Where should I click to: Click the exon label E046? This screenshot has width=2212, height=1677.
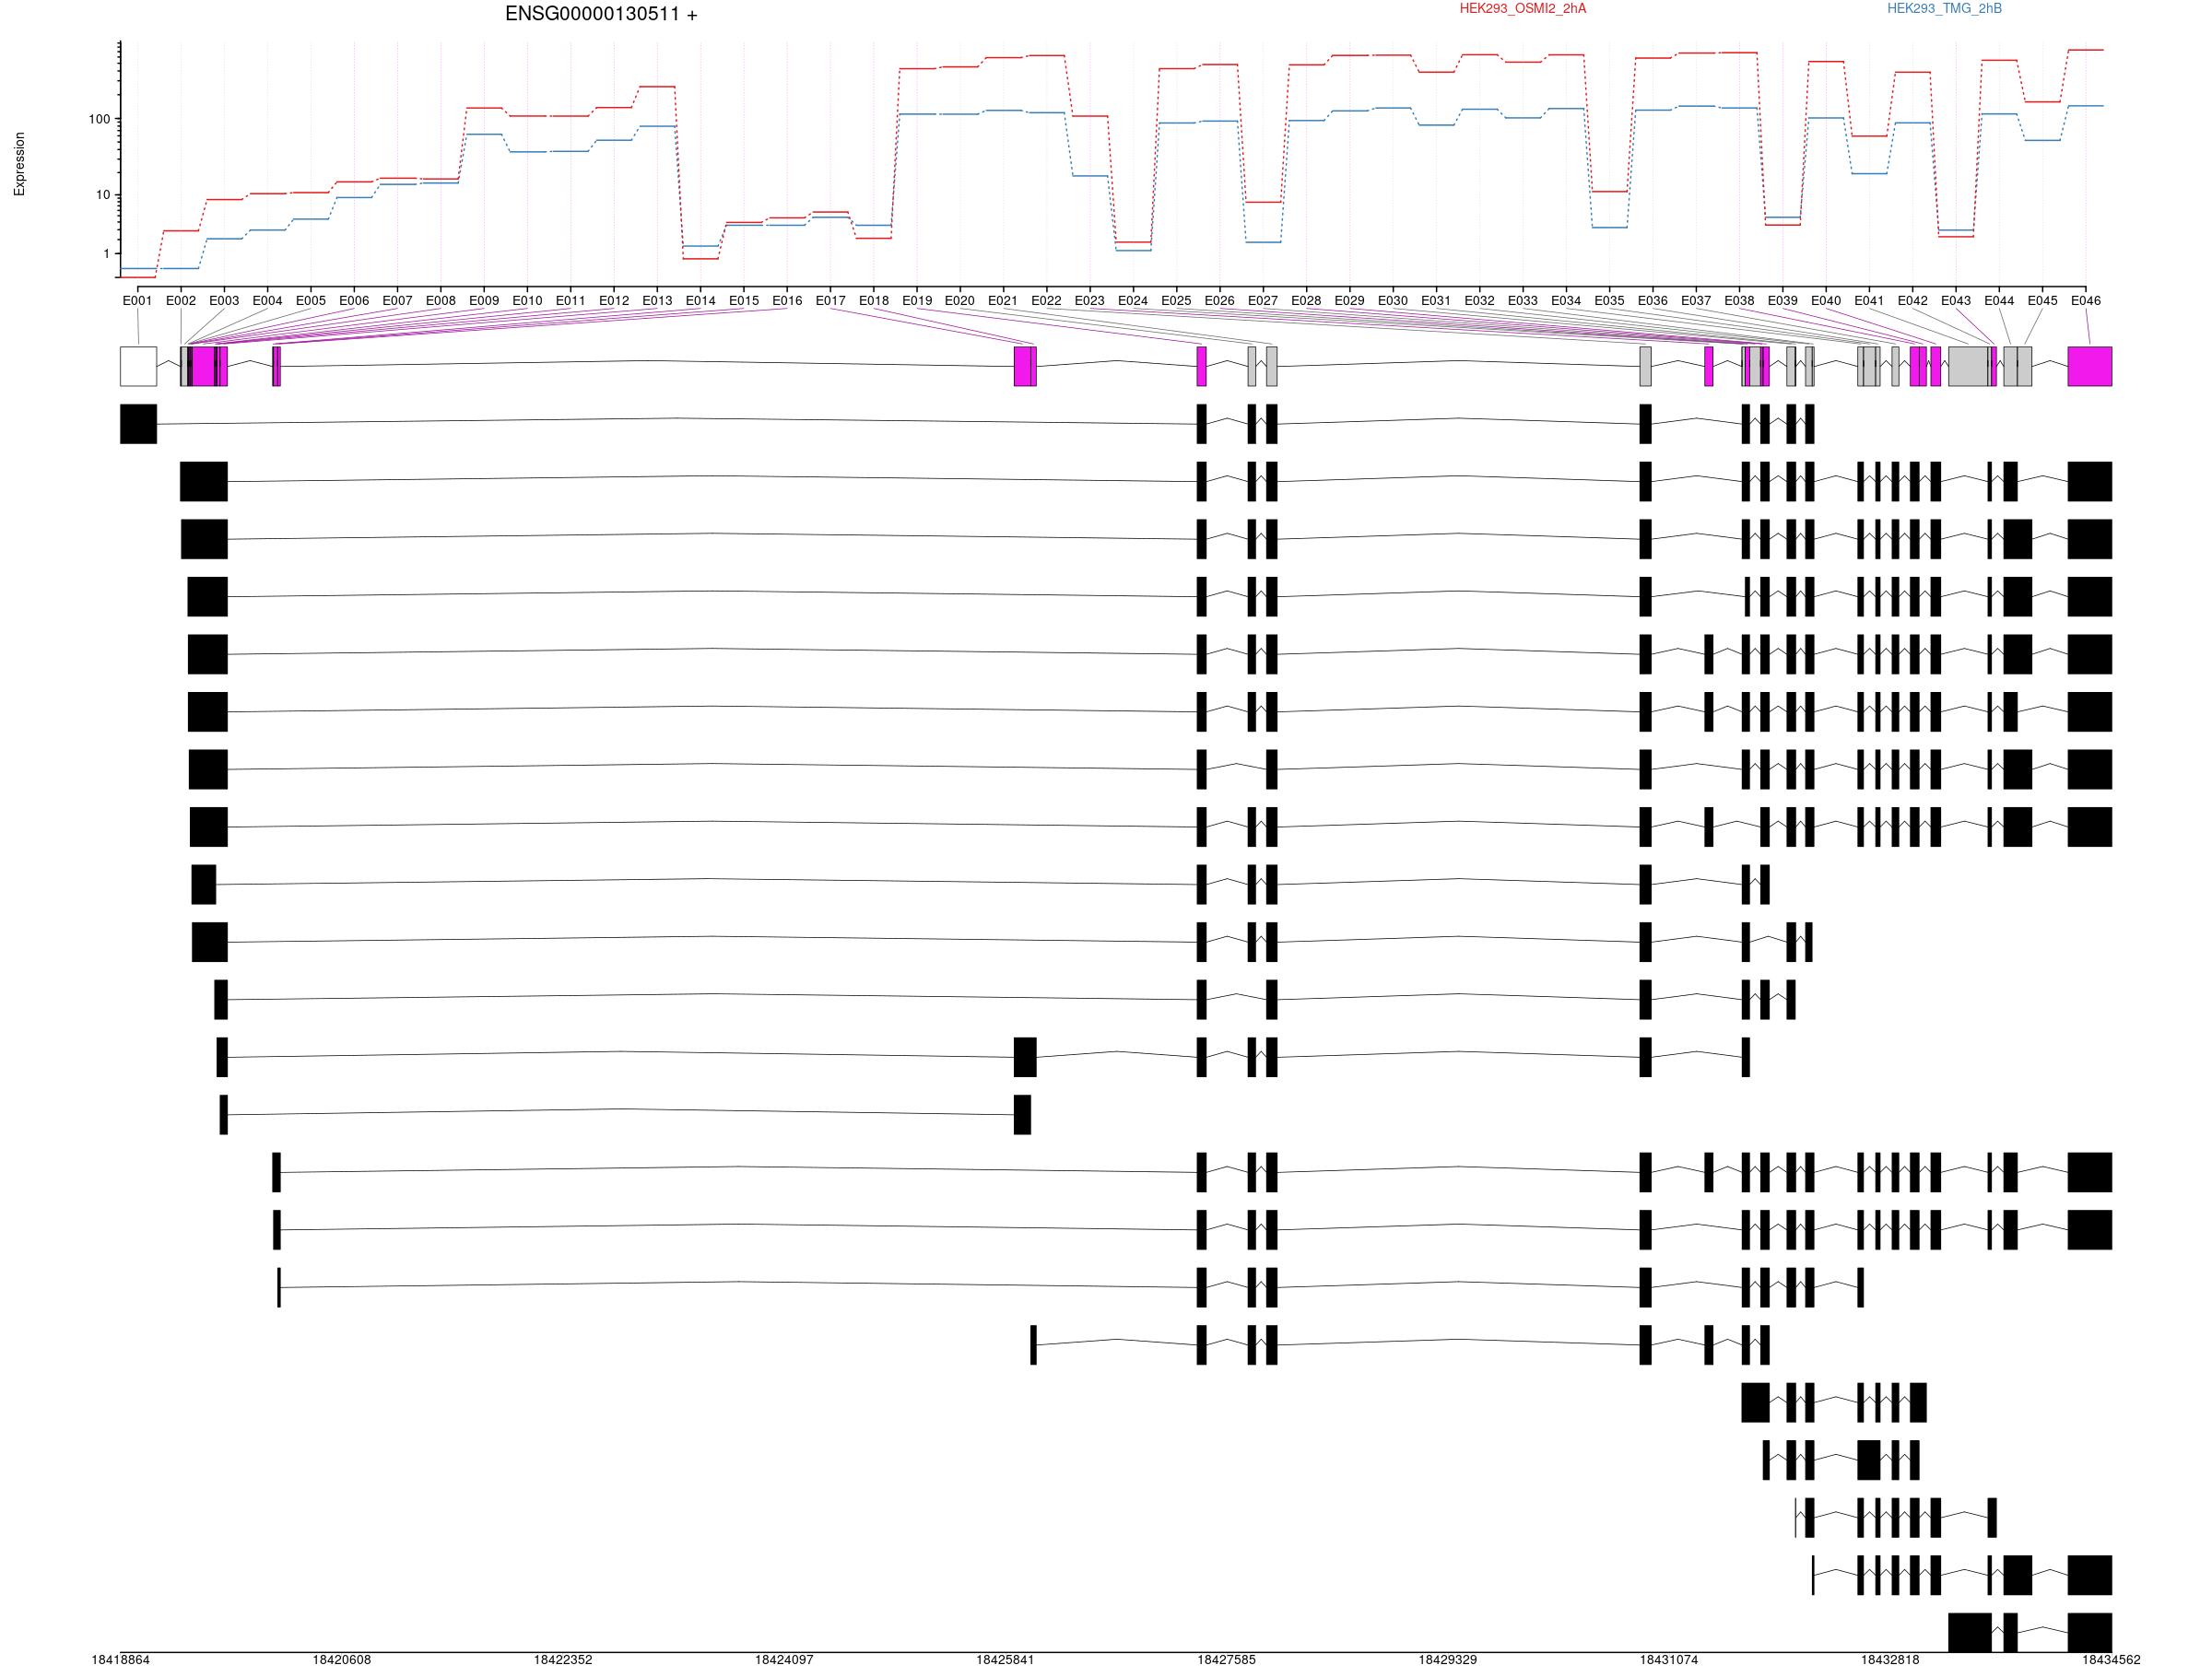[2085, 300]
